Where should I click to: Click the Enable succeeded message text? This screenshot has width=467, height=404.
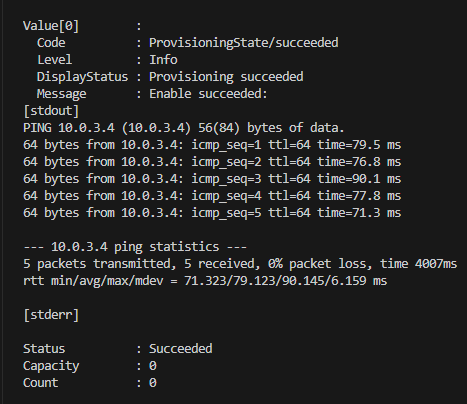[x=208, y=94]
